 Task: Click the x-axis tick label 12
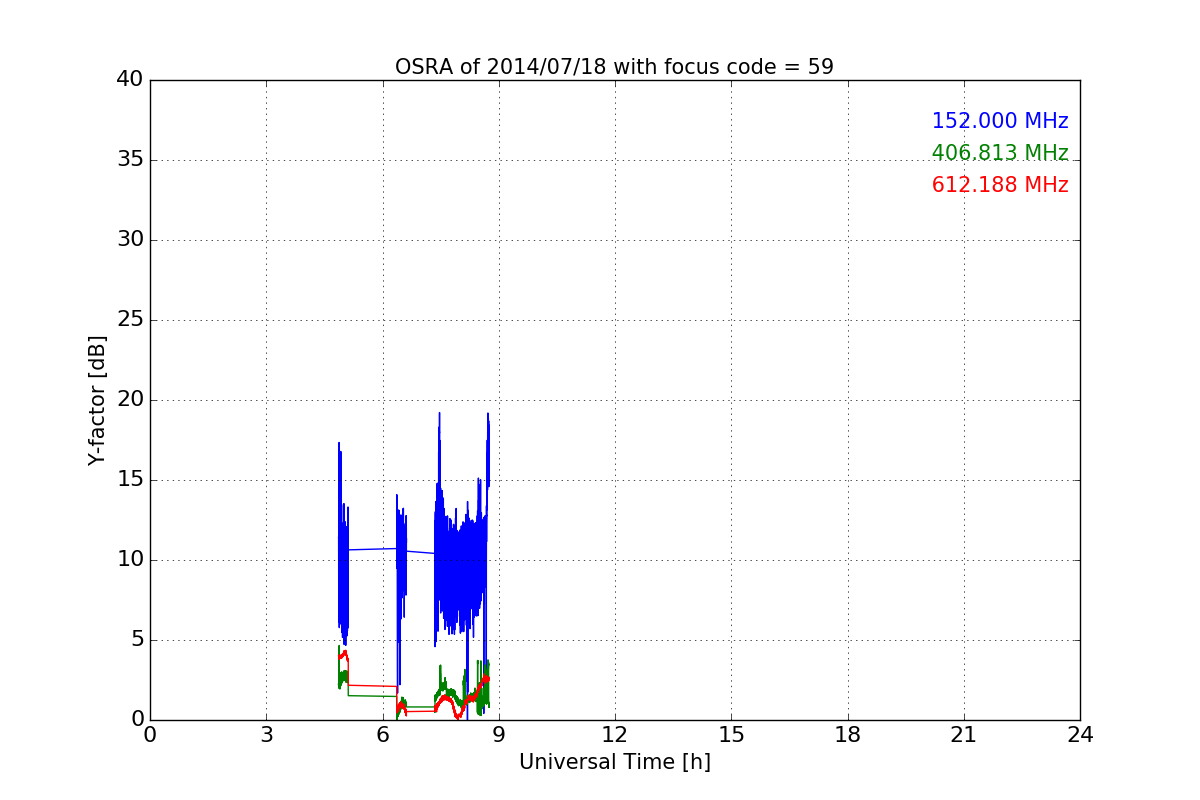click(x=615, y=735)
